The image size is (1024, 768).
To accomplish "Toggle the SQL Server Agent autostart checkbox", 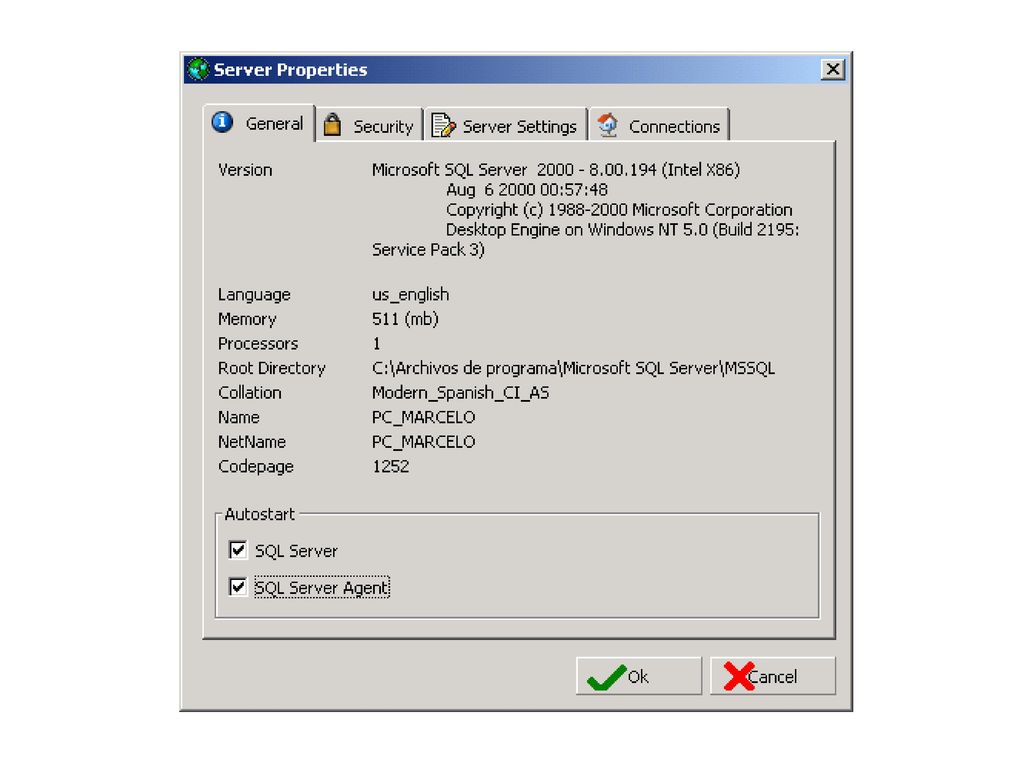I will point(238,586).
